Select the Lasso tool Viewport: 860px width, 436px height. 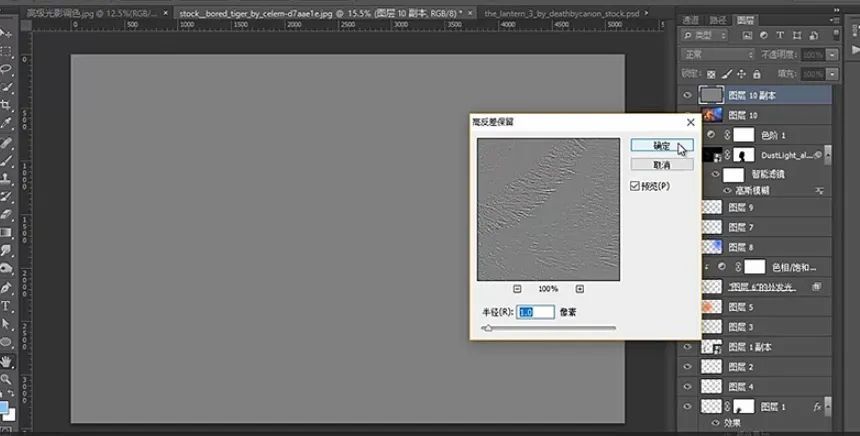pyautogui.click(x=6, y=69)
